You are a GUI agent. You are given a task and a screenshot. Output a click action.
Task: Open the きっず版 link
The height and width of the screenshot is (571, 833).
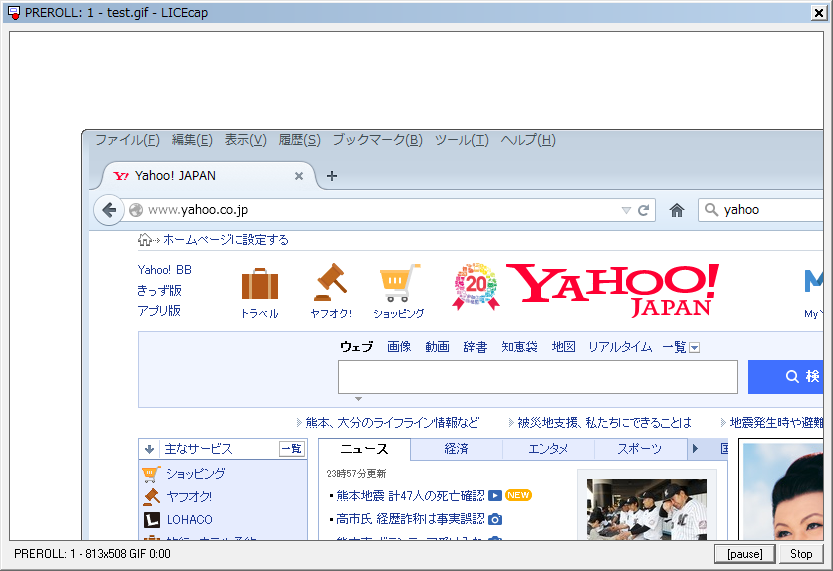click(x=159, y=291)
